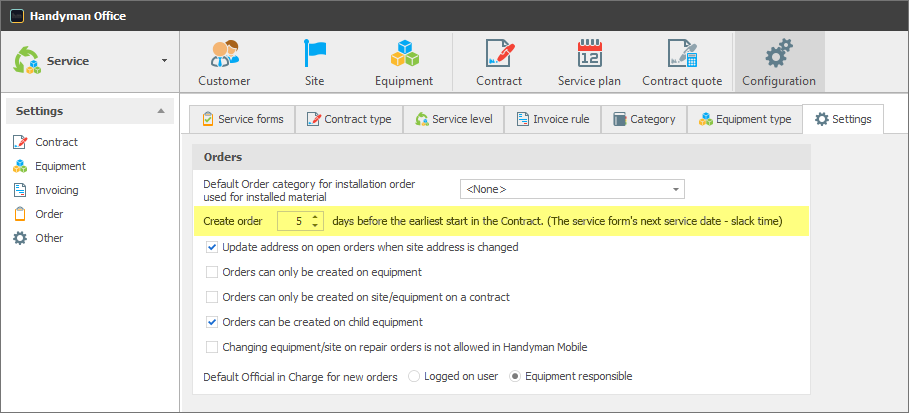Open the Service module dropdown arrow
Screen dimensions: 909x413
pos(165,61)
